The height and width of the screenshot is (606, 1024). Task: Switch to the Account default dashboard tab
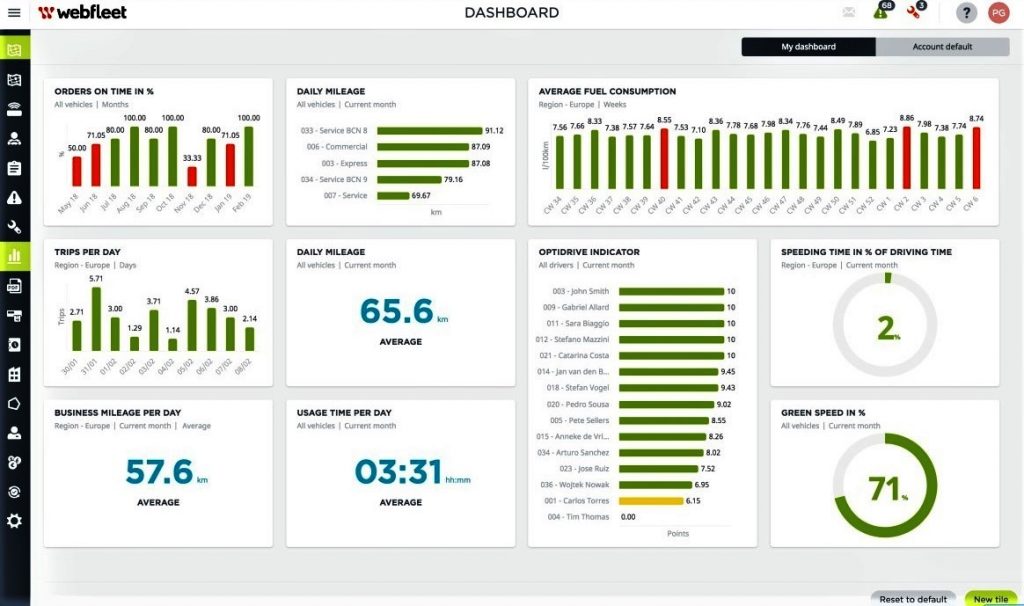tap(941, 46)
